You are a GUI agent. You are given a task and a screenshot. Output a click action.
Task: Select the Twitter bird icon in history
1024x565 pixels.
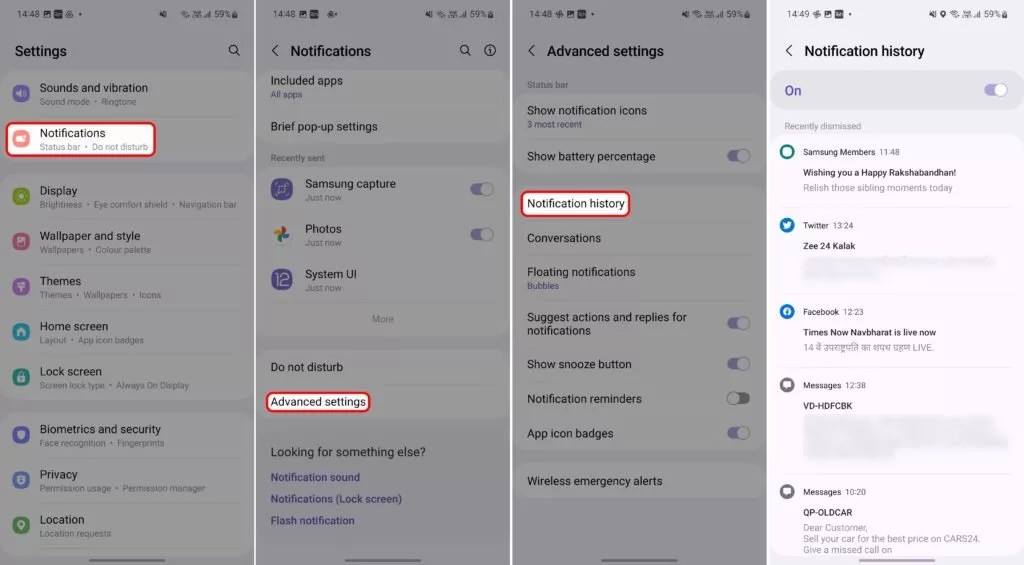tap(787, 225)
